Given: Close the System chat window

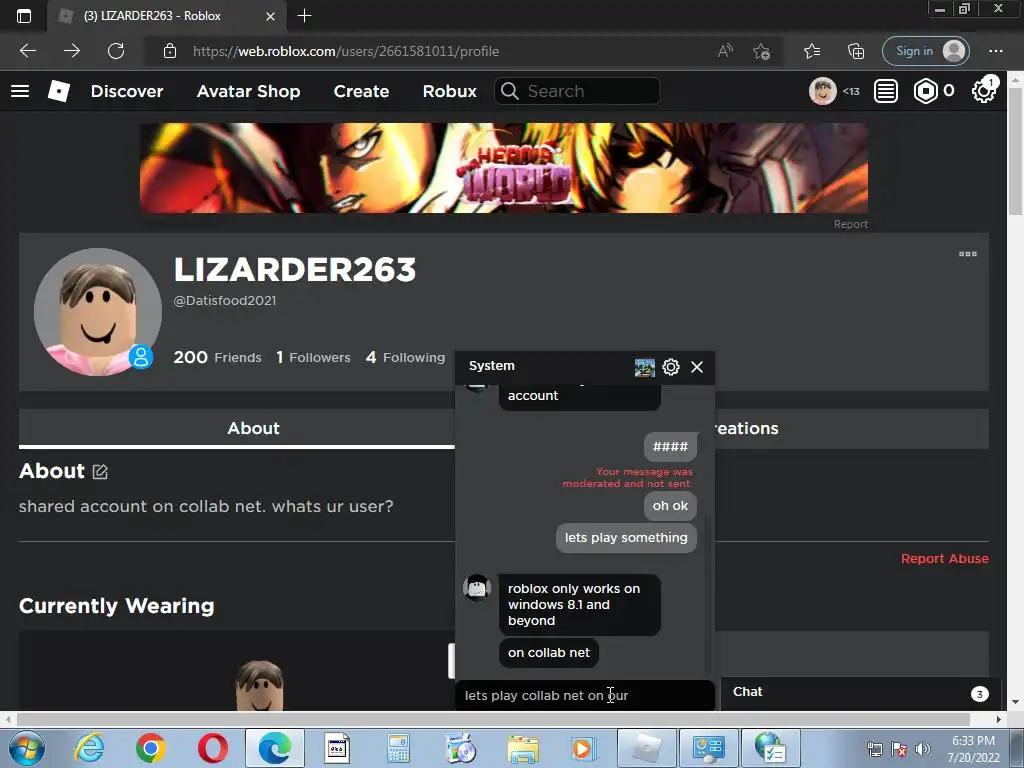Looking at the screenshot, I should click(697, 367).
